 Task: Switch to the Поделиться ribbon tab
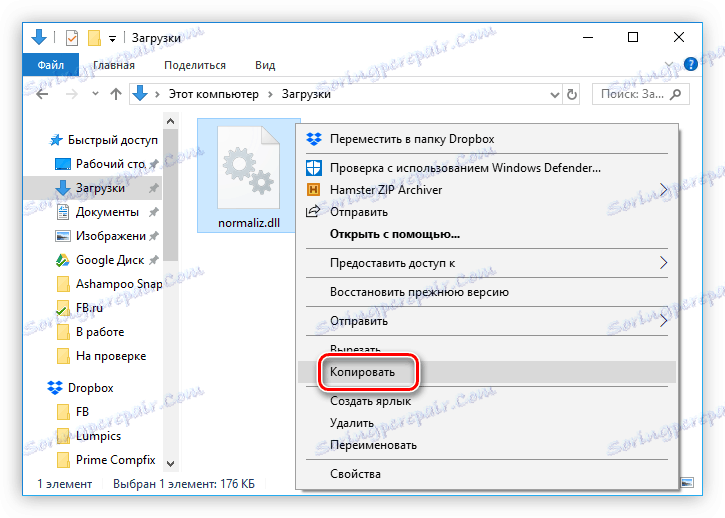195,65
